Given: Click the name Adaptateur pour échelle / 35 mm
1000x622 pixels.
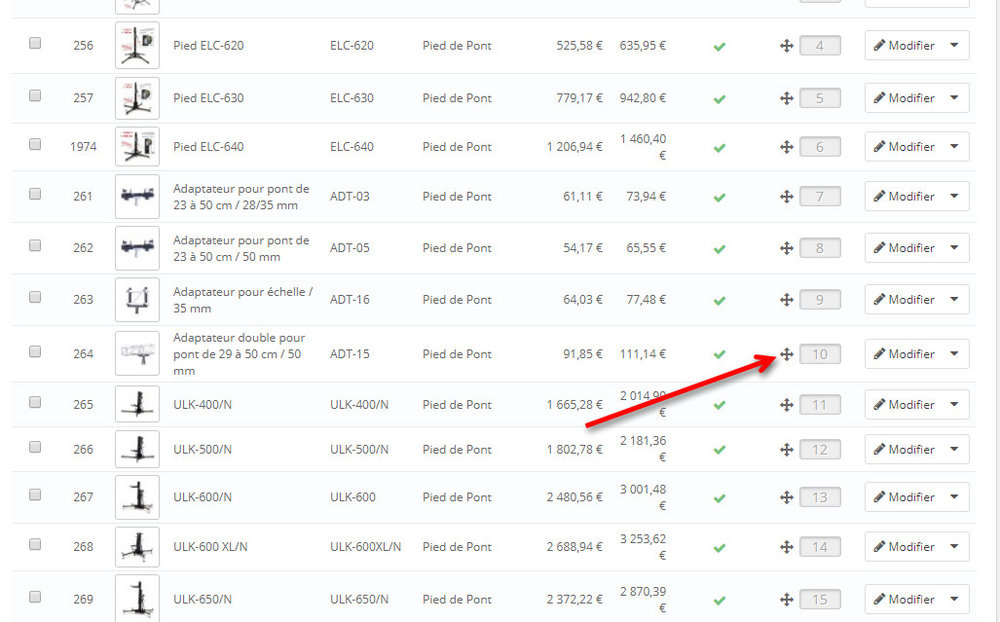Looking at the screenshot, I should pyautogui.click(x=243, y=300).
